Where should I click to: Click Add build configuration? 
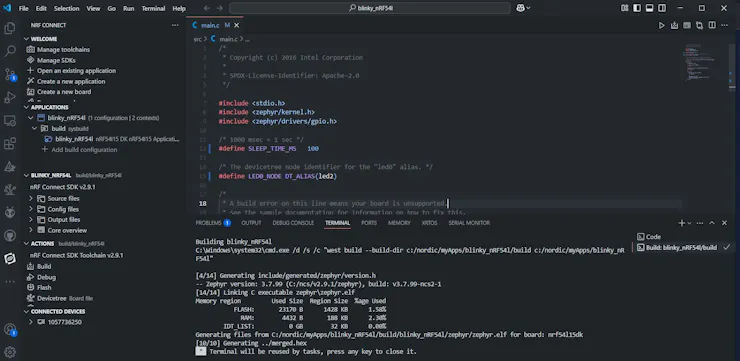click(x=84, y=150)
